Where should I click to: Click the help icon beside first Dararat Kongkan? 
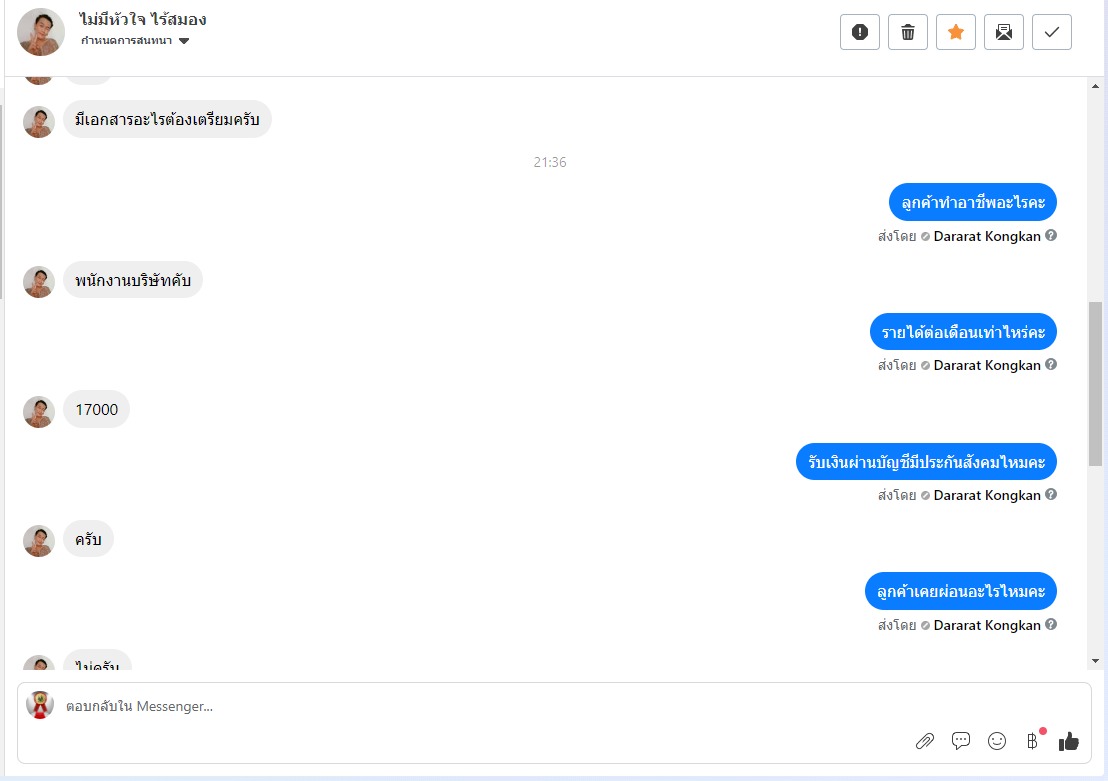[1051, 235]
